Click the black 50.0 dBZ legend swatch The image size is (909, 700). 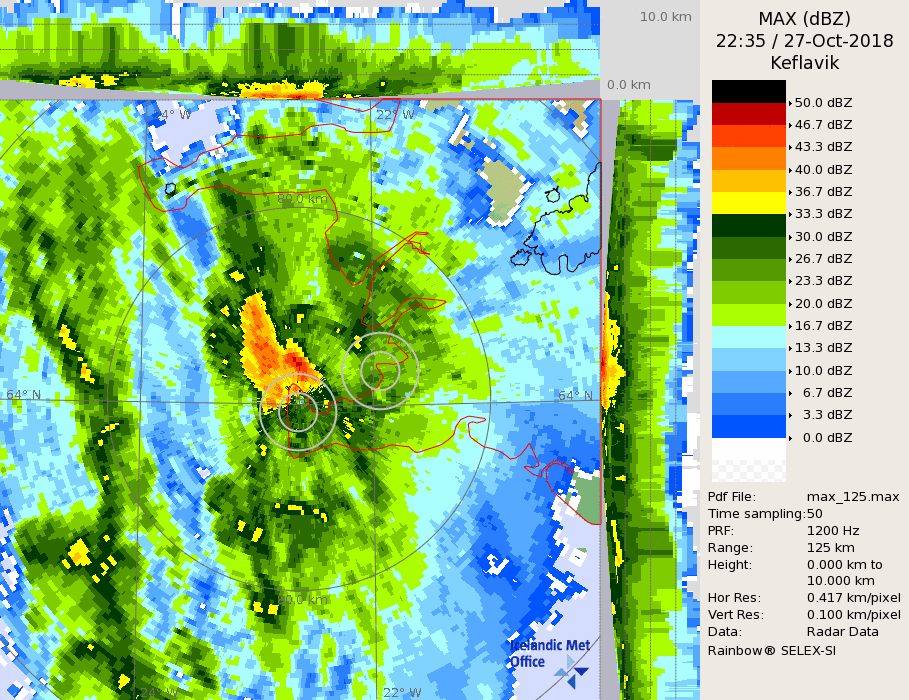pyautogui.click(x=748, y=91)
